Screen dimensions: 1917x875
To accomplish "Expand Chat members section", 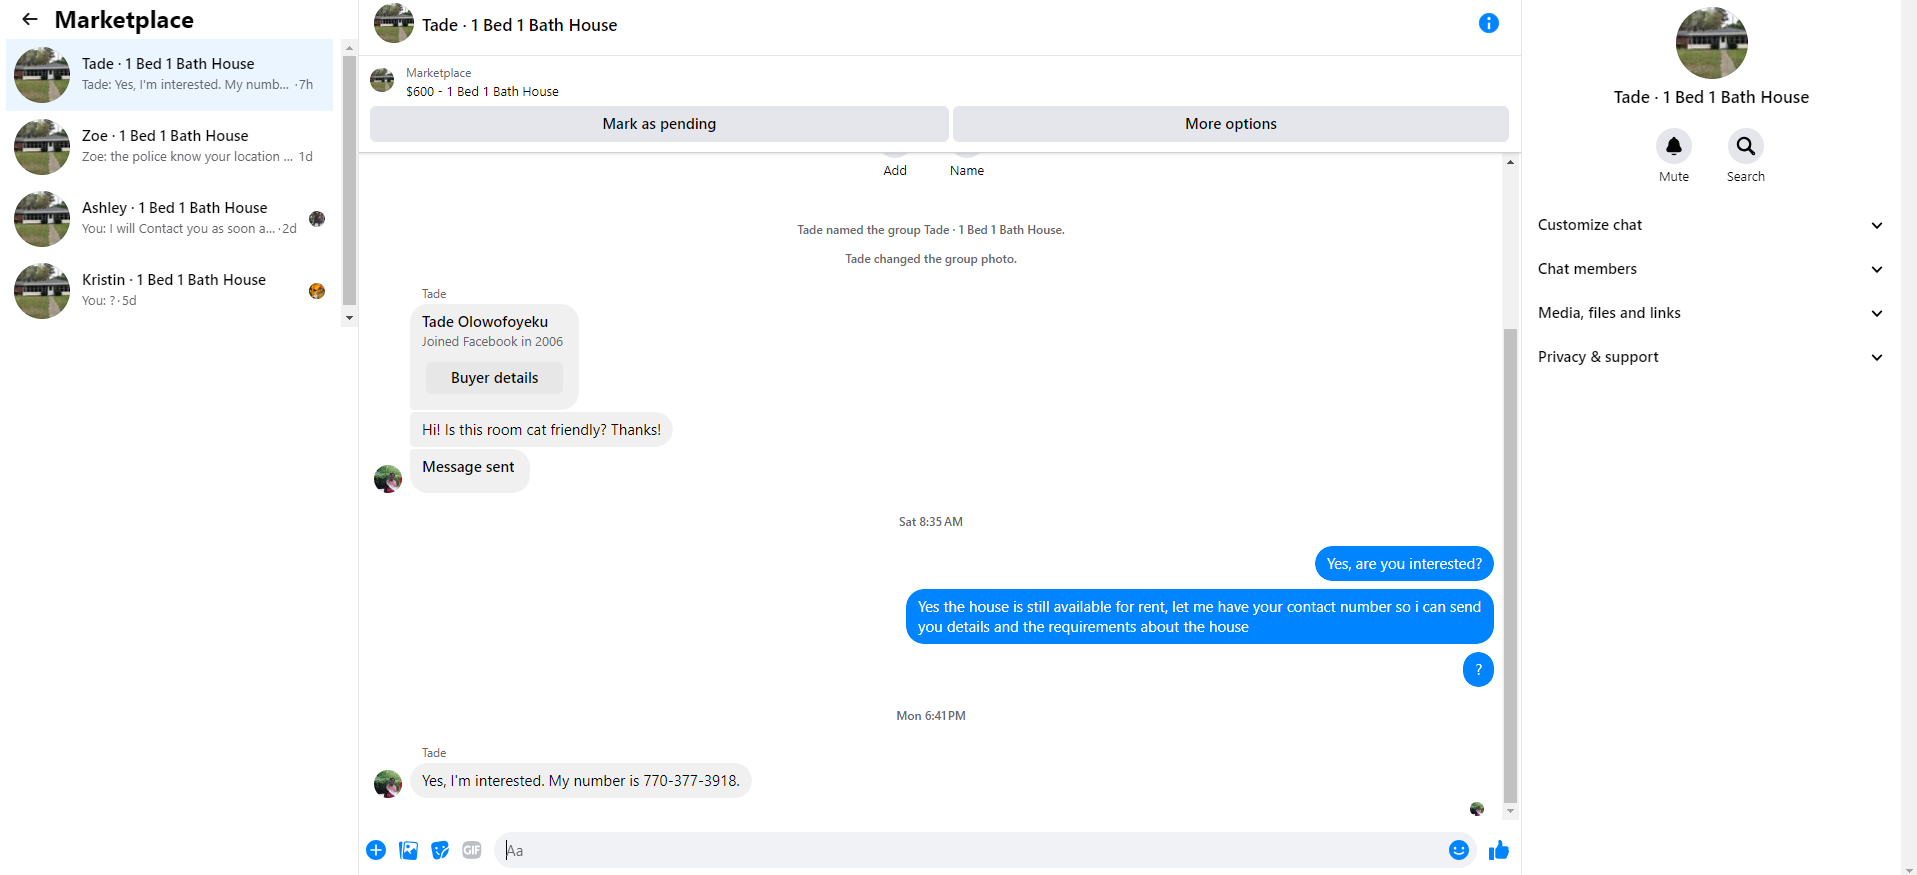I will coord(1710,269).
